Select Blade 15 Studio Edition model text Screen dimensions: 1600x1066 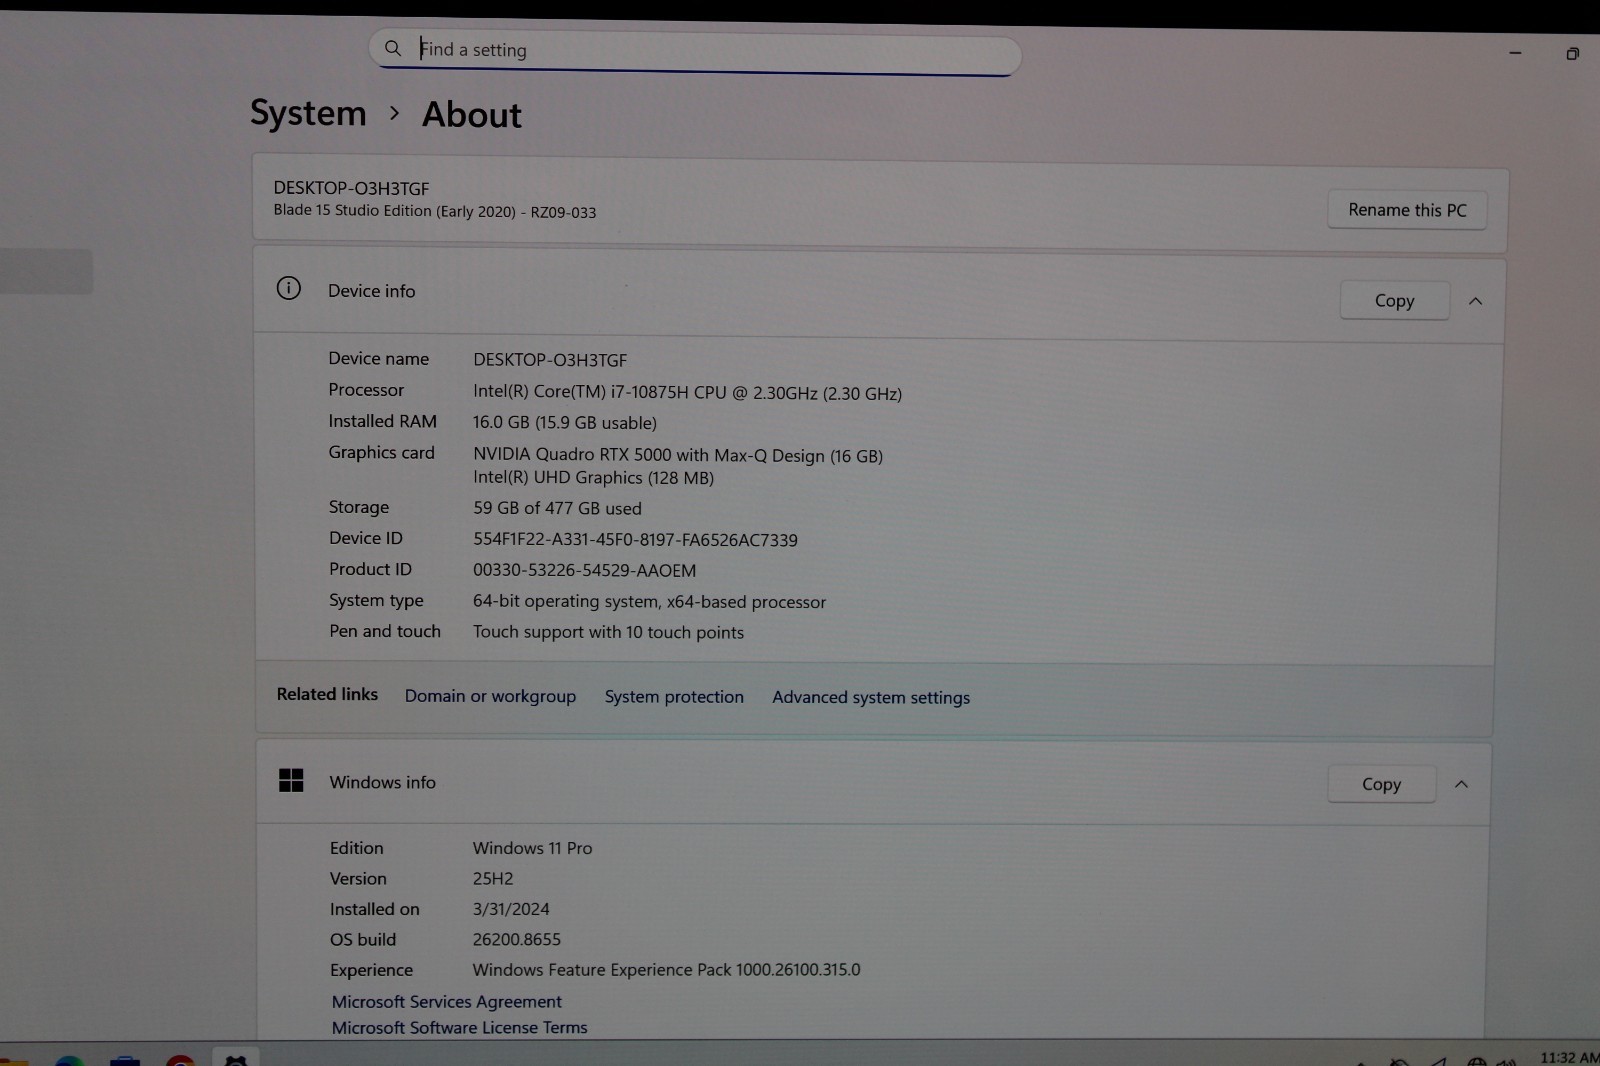click(434, 211)
